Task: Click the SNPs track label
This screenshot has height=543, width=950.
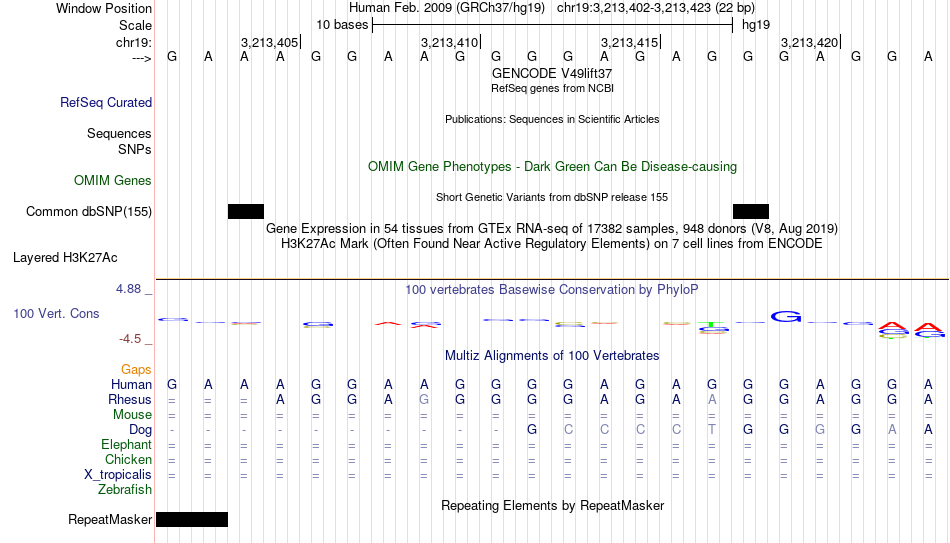Action: point(135,149)
